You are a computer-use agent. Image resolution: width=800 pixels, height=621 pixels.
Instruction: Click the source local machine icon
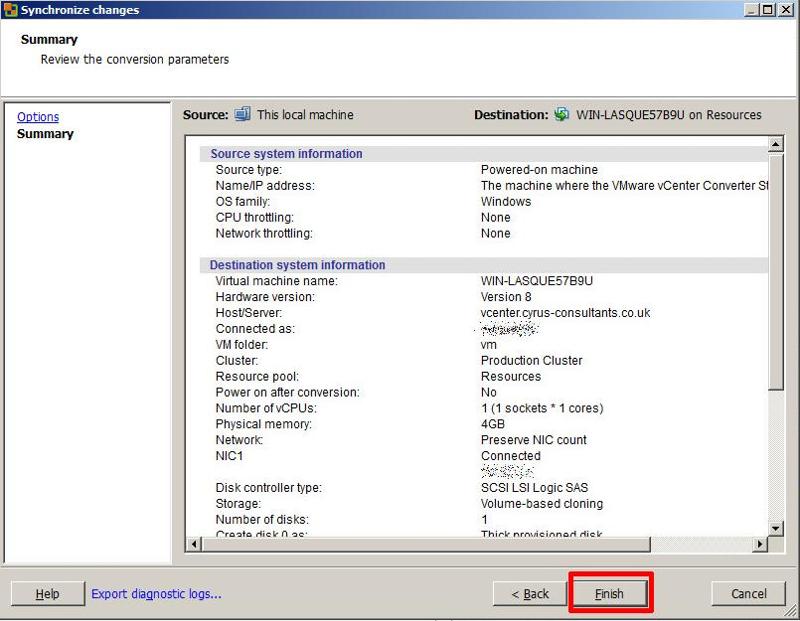pos(242,114)
